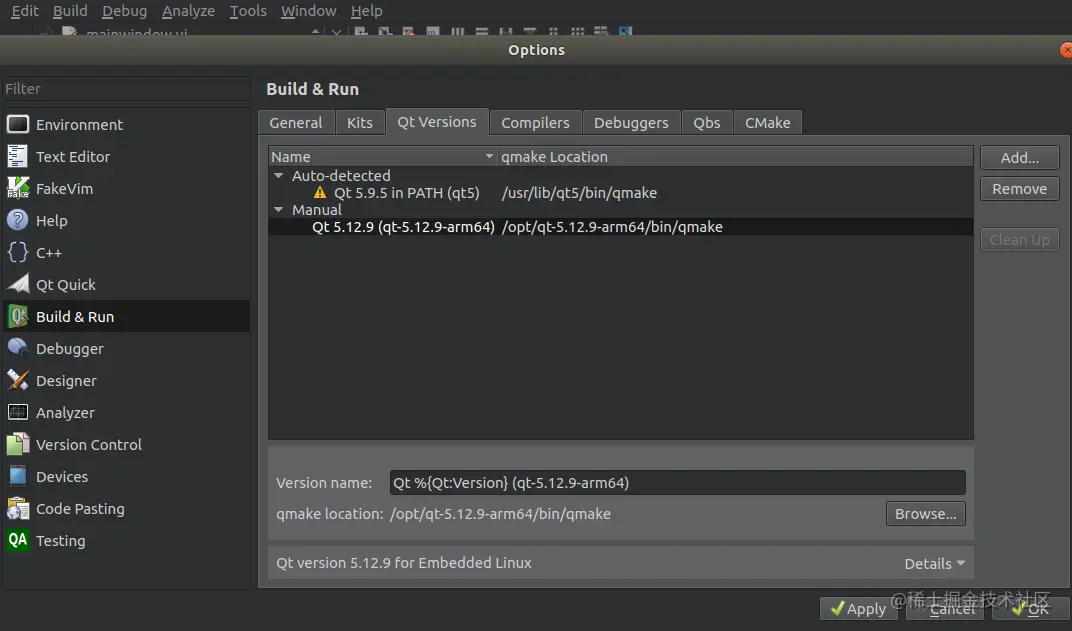Focus the Filter search field
1072x631 pixels.
tap(126, 89)
